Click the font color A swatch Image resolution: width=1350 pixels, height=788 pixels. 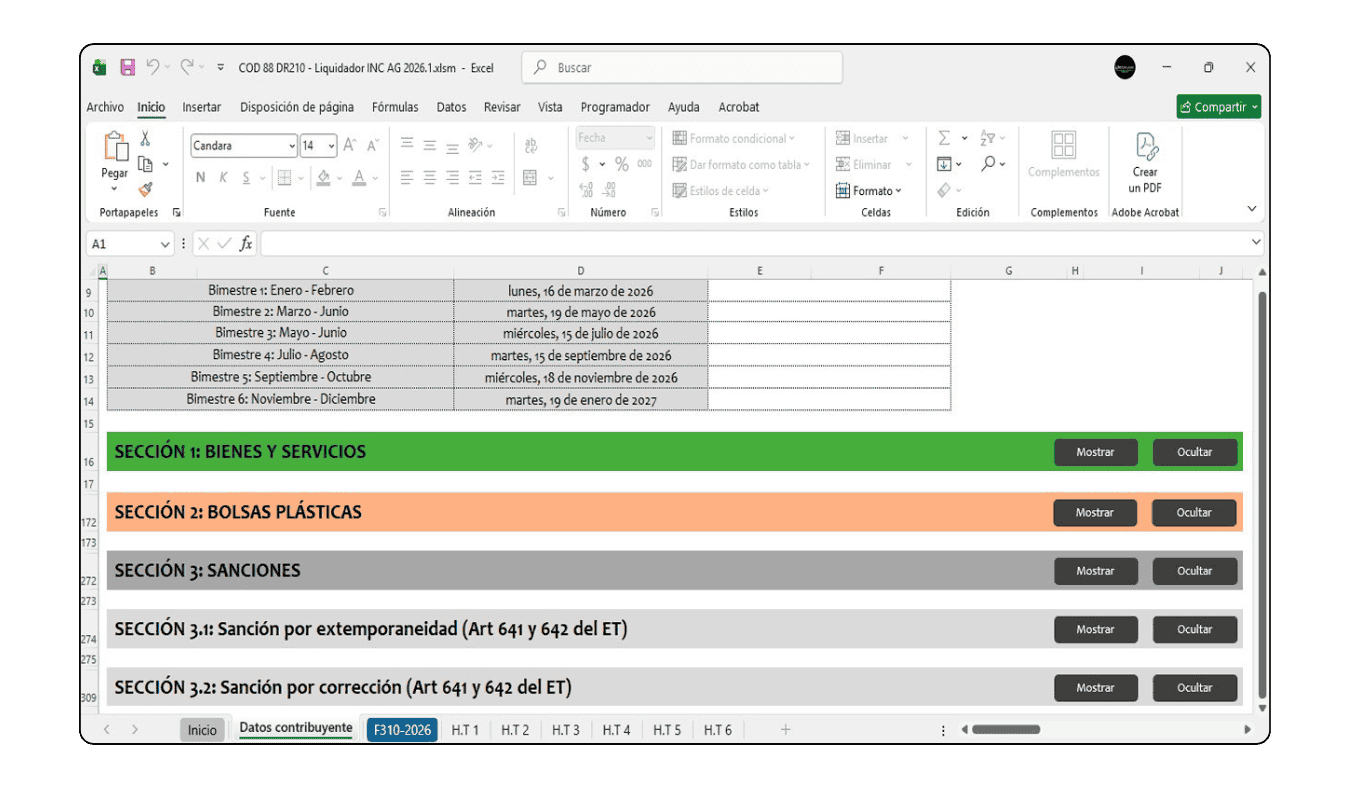click(x=359, y=178)
